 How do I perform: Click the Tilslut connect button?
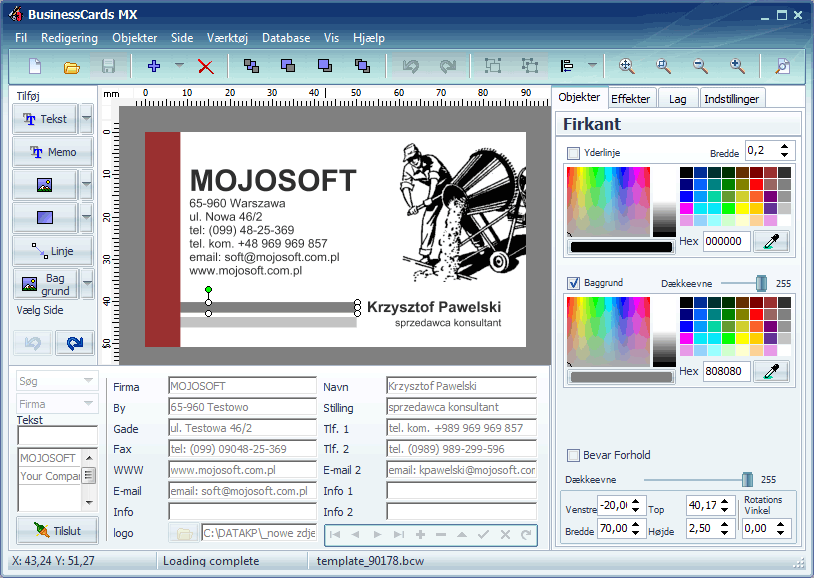[x=57, y=531]
